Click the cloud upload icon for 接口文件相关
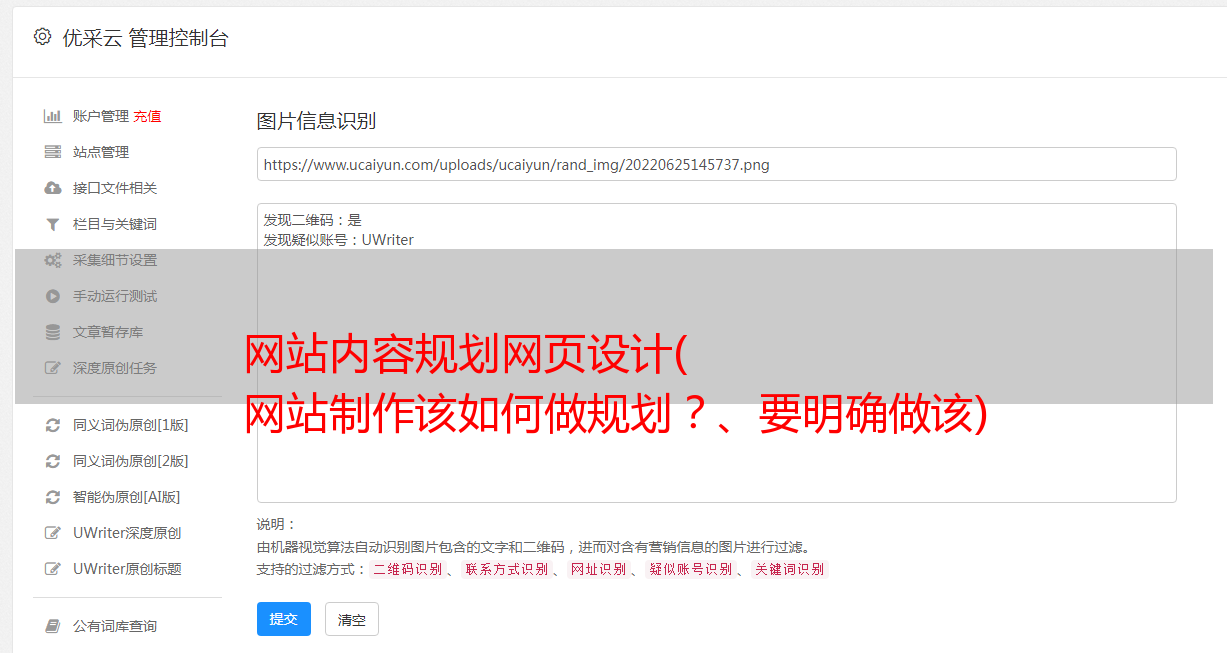 (x=53, y=188)
